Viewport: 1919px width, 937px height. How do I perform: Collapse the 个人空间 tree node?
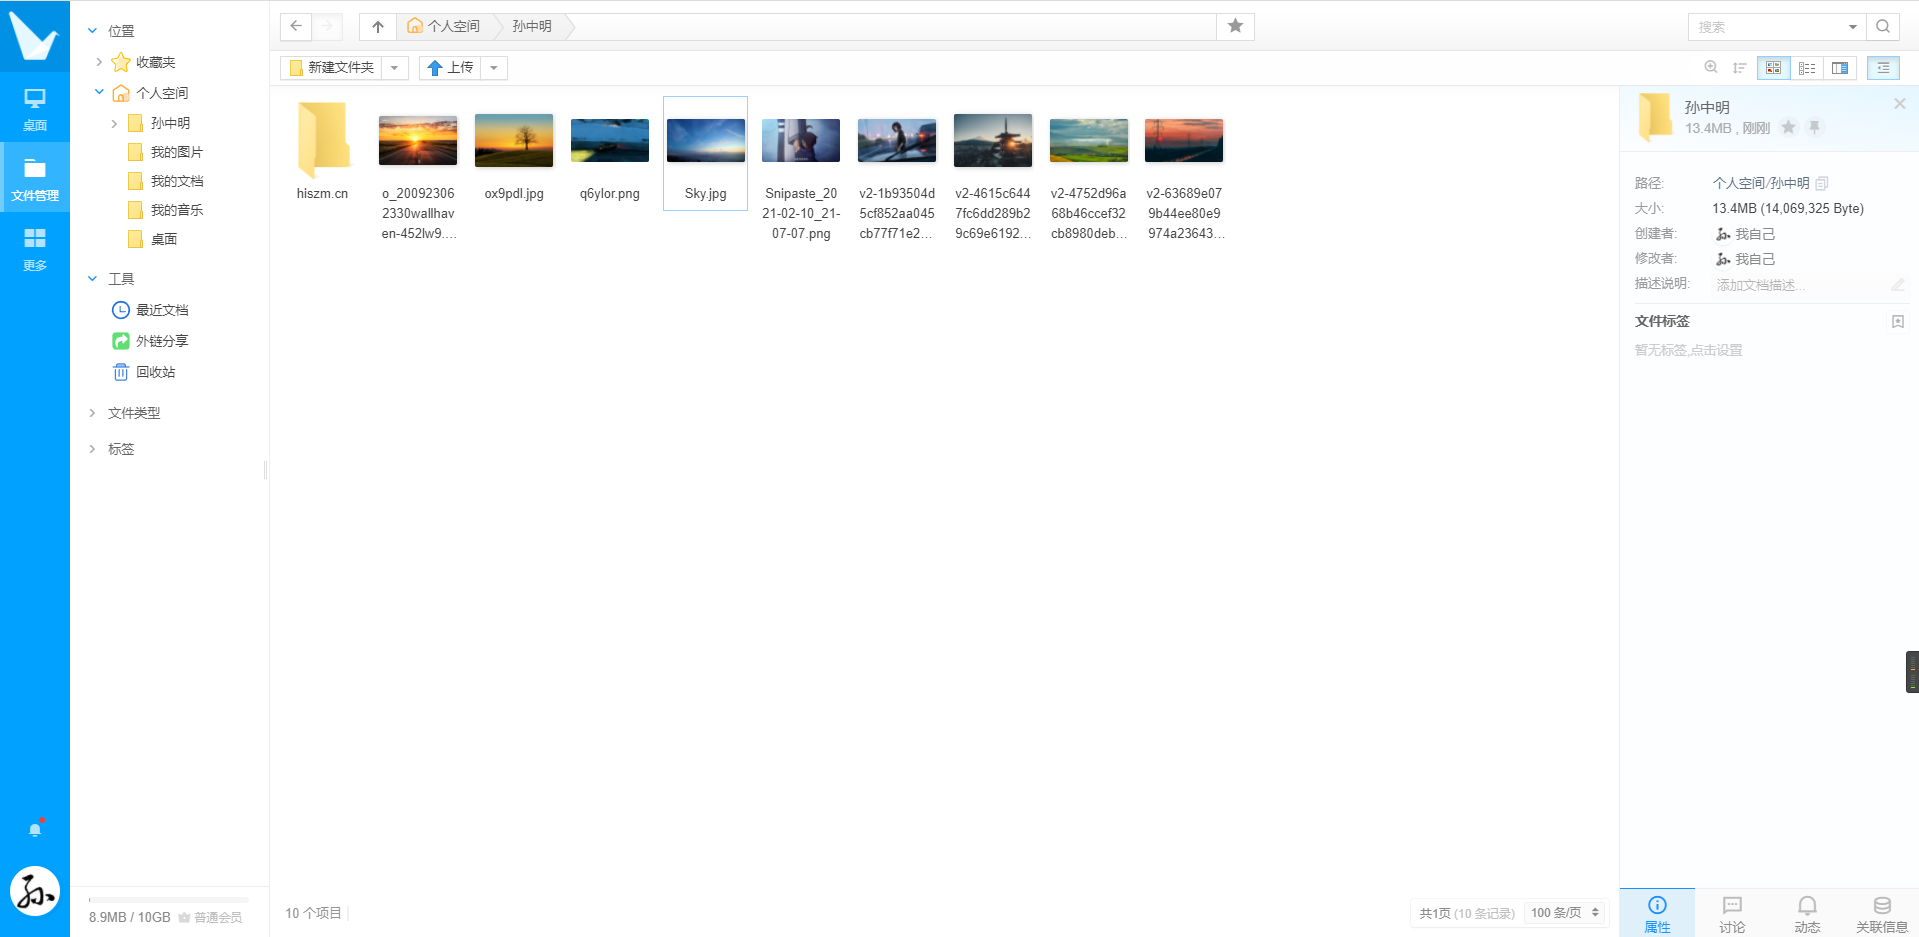pos(99,92)
